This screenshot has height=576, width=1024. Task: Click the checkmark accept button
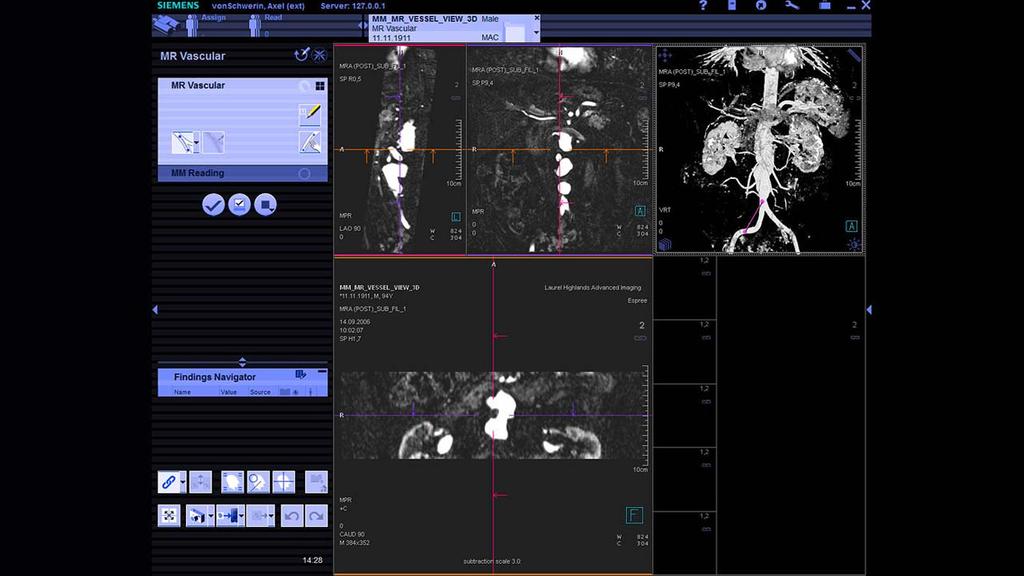213,205
